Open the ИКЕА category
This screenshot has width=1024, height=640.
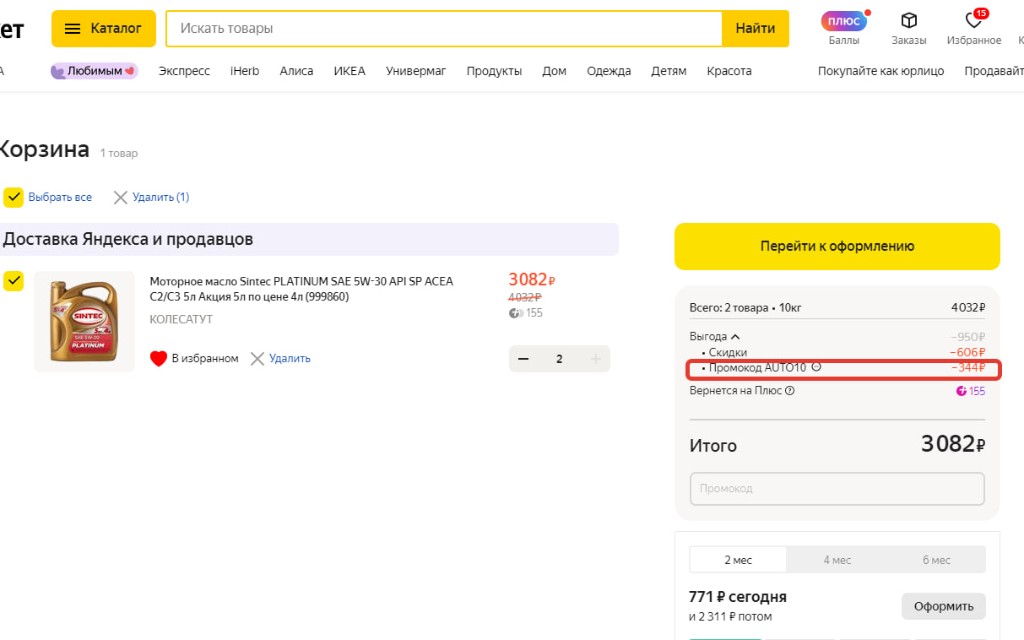coord(349,71)
